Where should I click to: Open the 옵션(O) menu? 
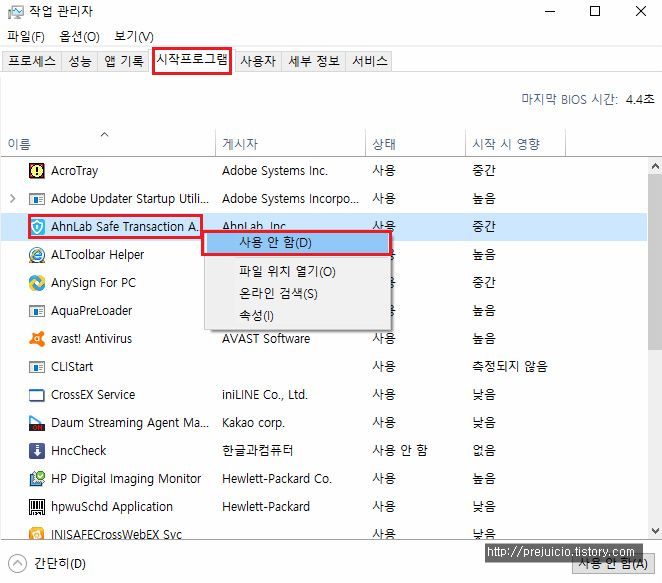click(79, 37)
